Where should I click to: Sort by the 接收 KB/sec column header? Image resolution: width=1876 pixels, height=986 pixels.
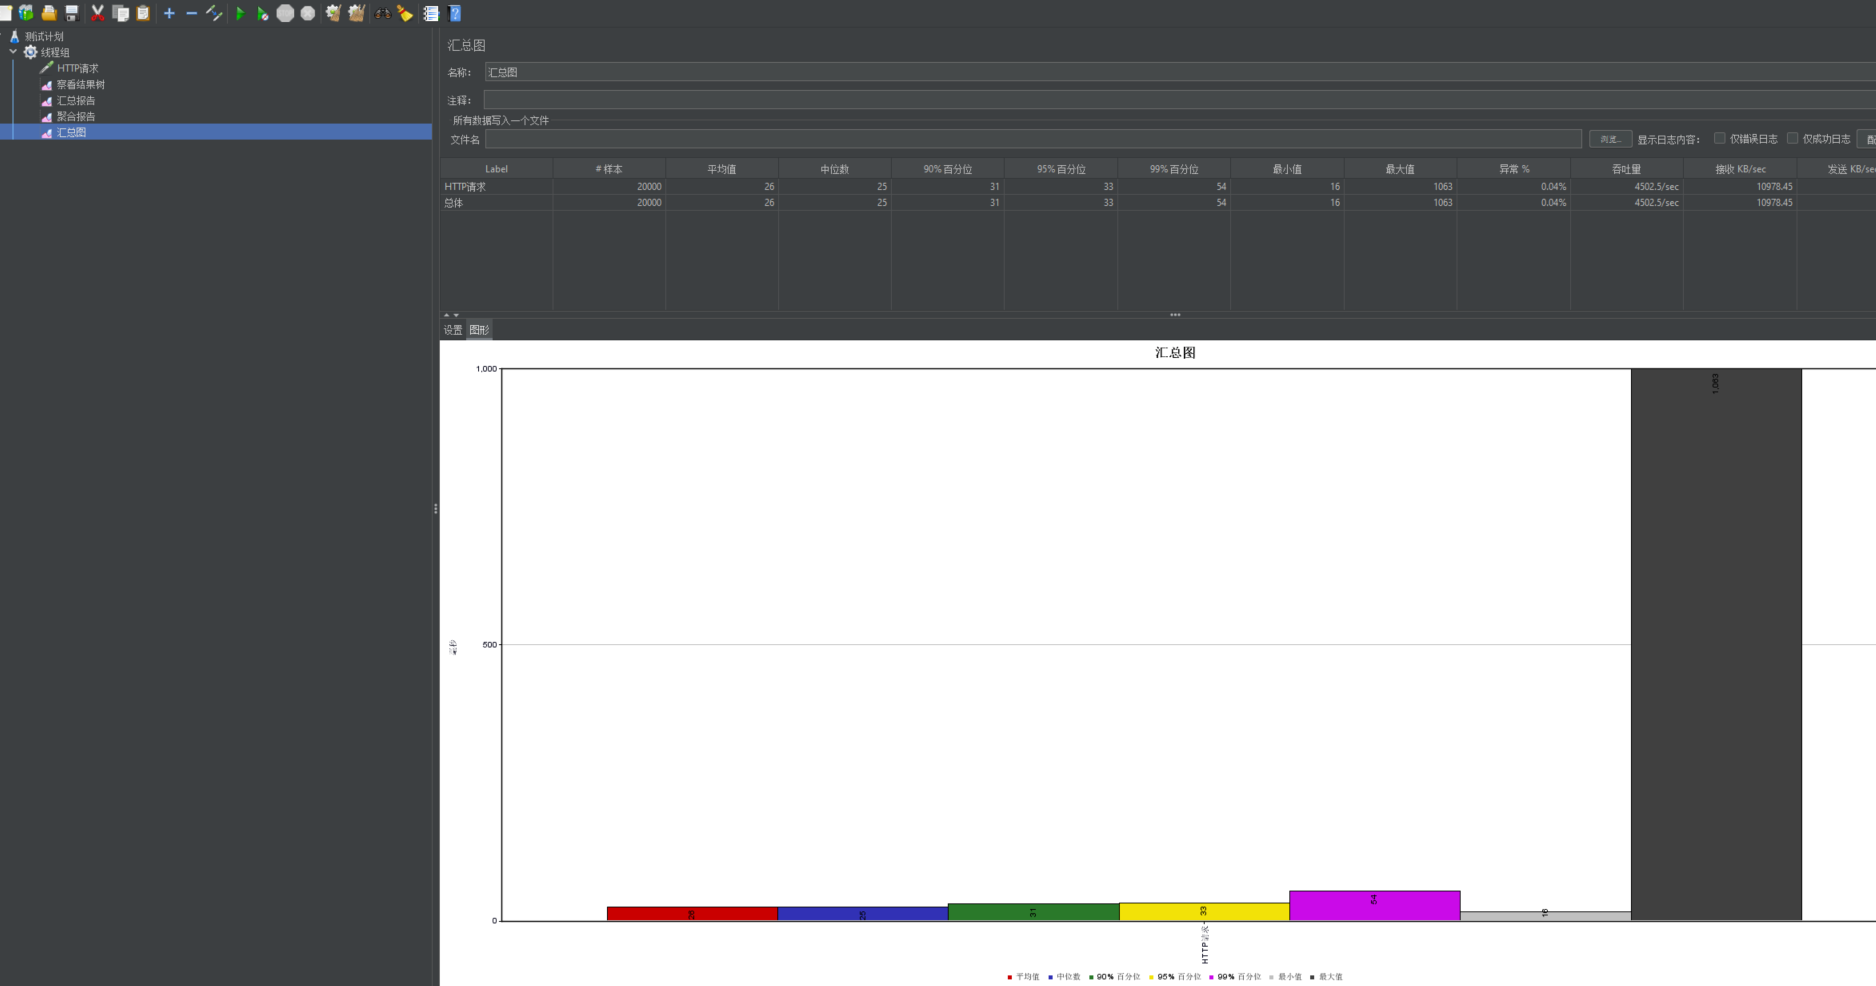coord(1740,169)
